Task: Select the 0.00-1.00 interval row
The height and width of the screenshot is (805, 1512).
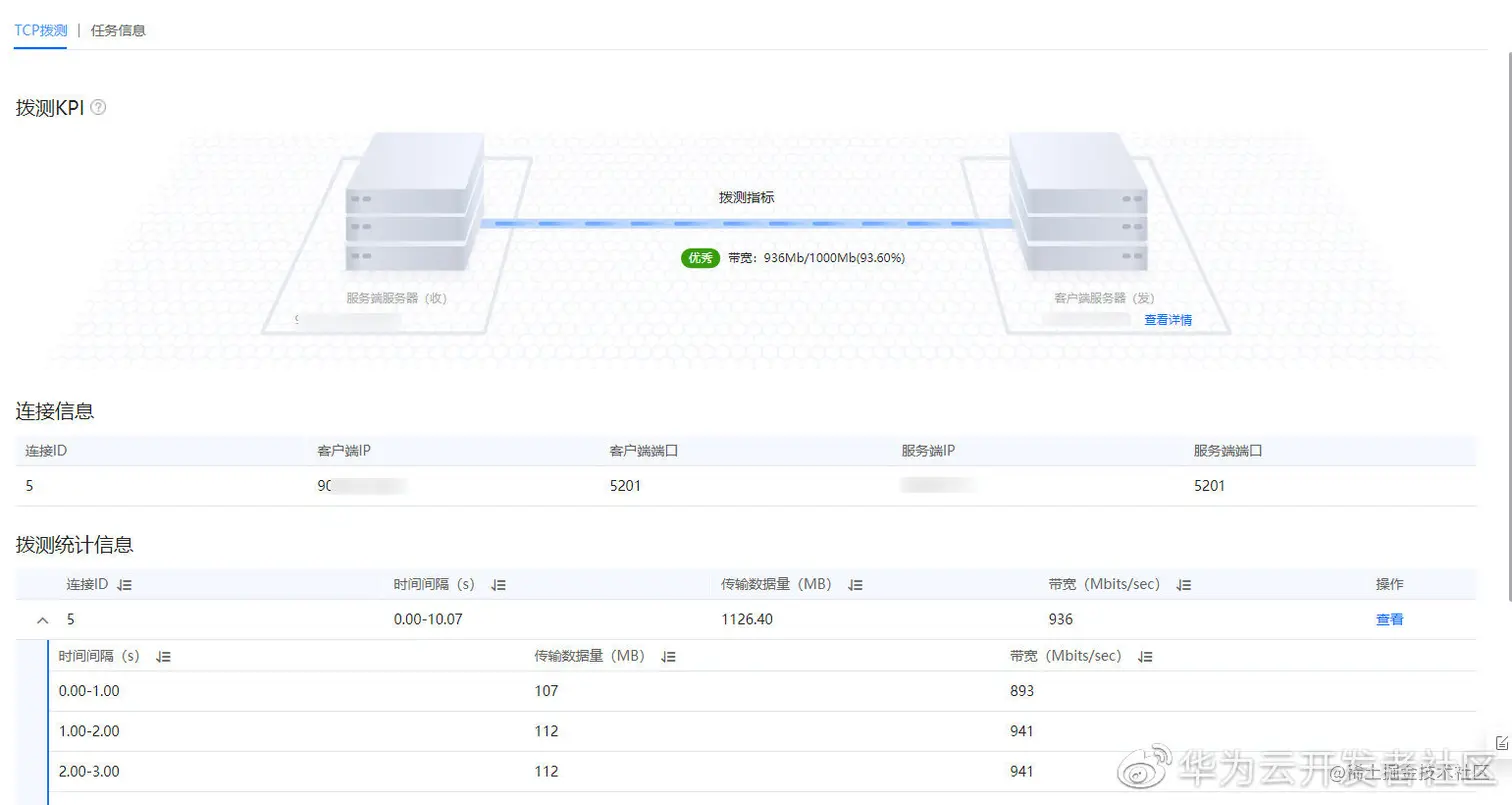Action: click(x=762, y=691)
